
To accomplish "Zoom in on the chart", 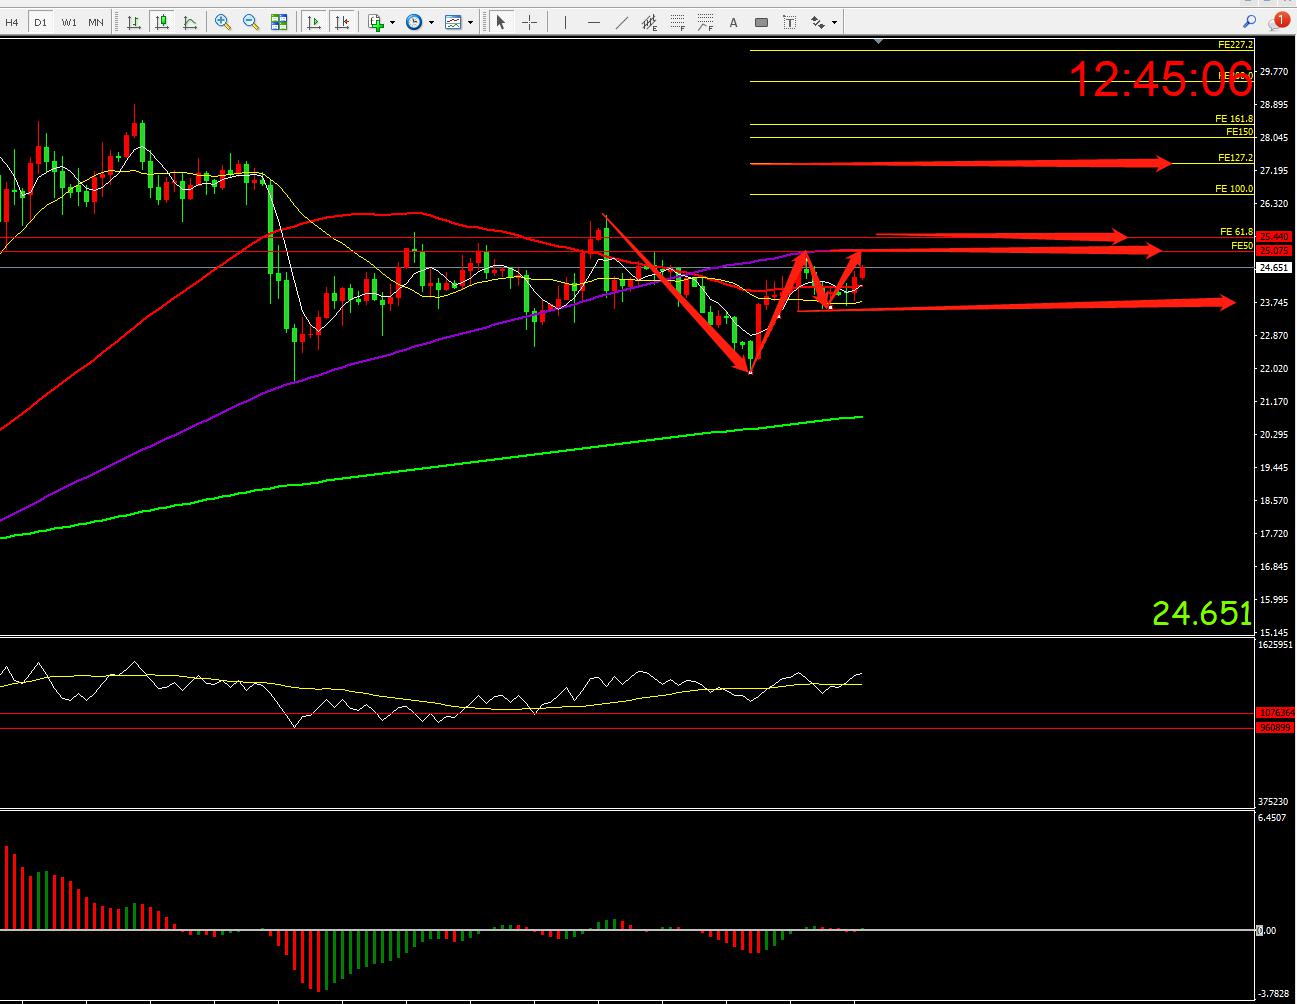I will pyautogui.click(x=223, y=21).
